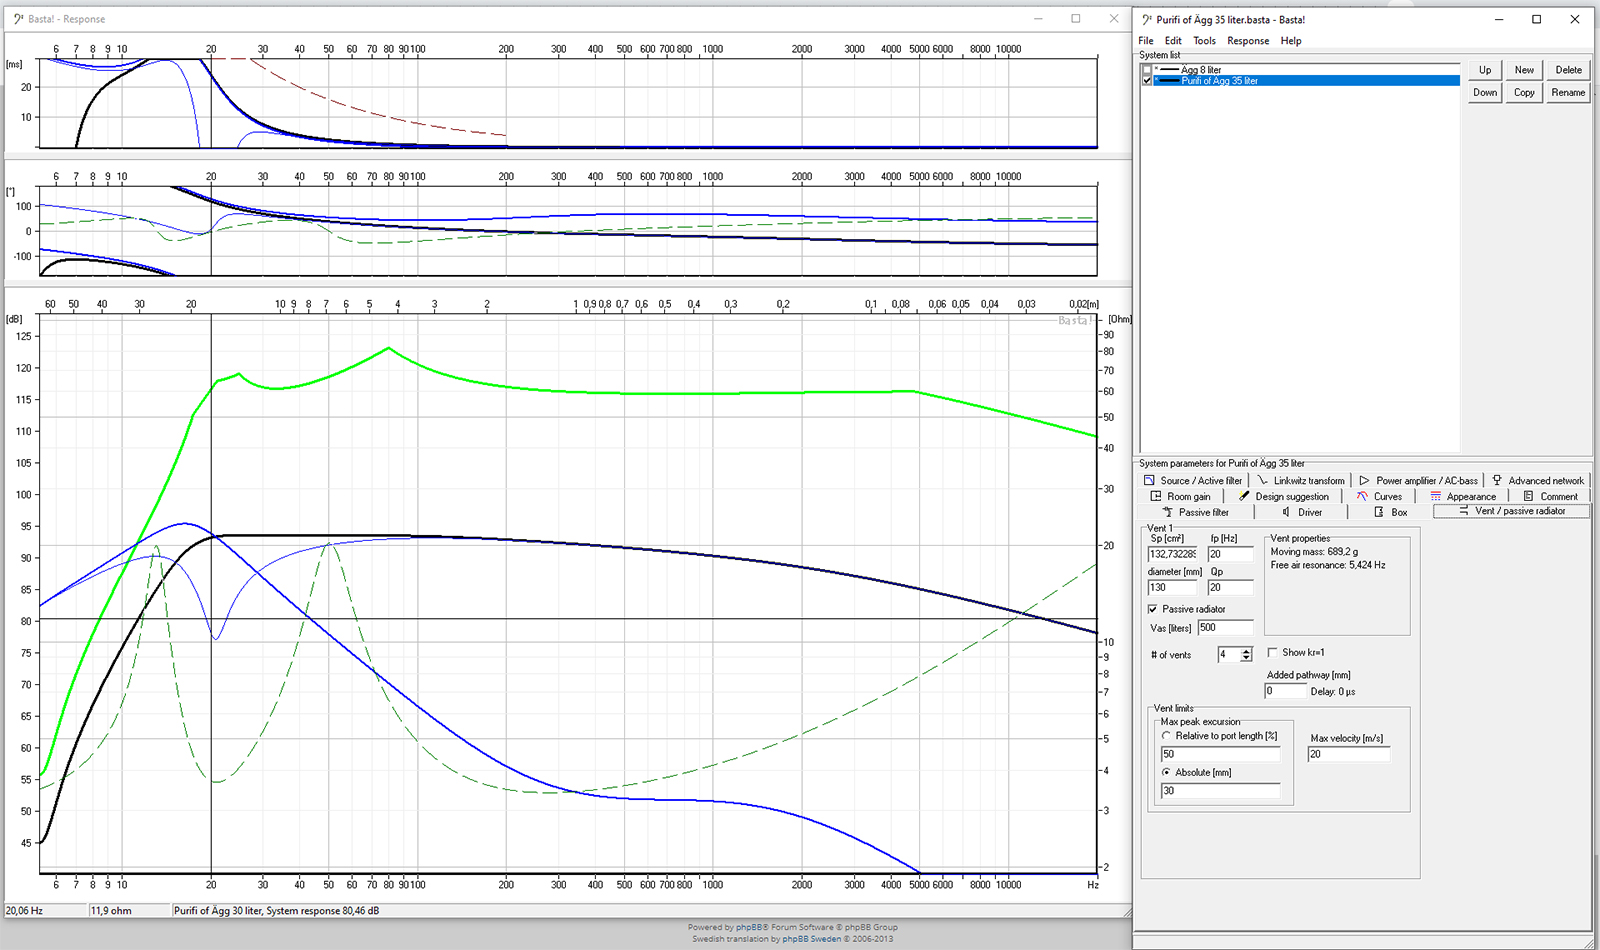Click the New system button
Screen dimensions: 1600x950
point(1524,70)
